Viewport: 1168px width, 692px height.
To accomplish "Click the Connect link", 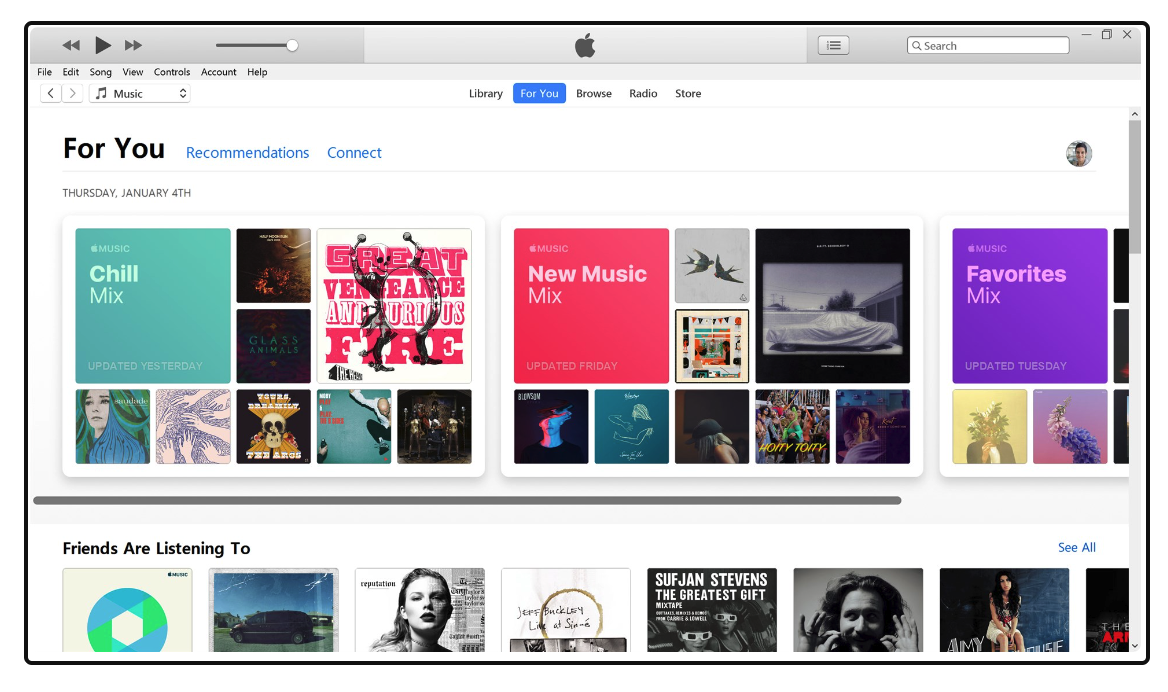I will coord(354,153).
